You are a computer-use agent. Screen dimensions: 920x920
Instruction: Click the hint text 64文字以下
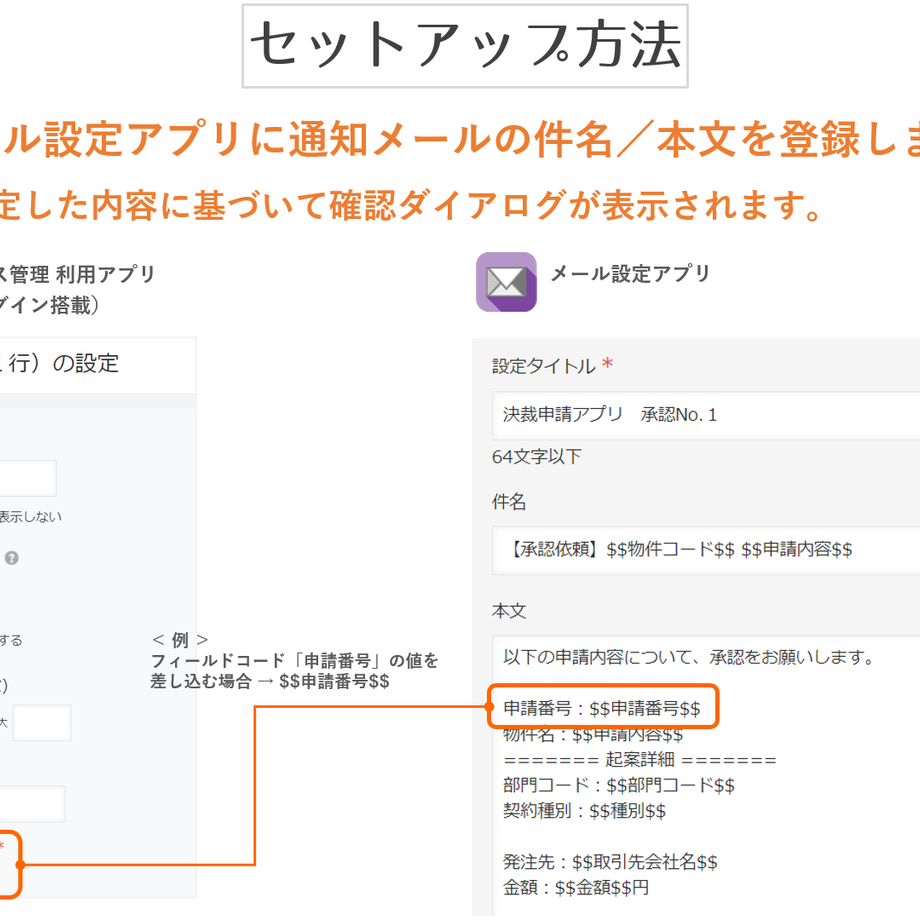537,456
